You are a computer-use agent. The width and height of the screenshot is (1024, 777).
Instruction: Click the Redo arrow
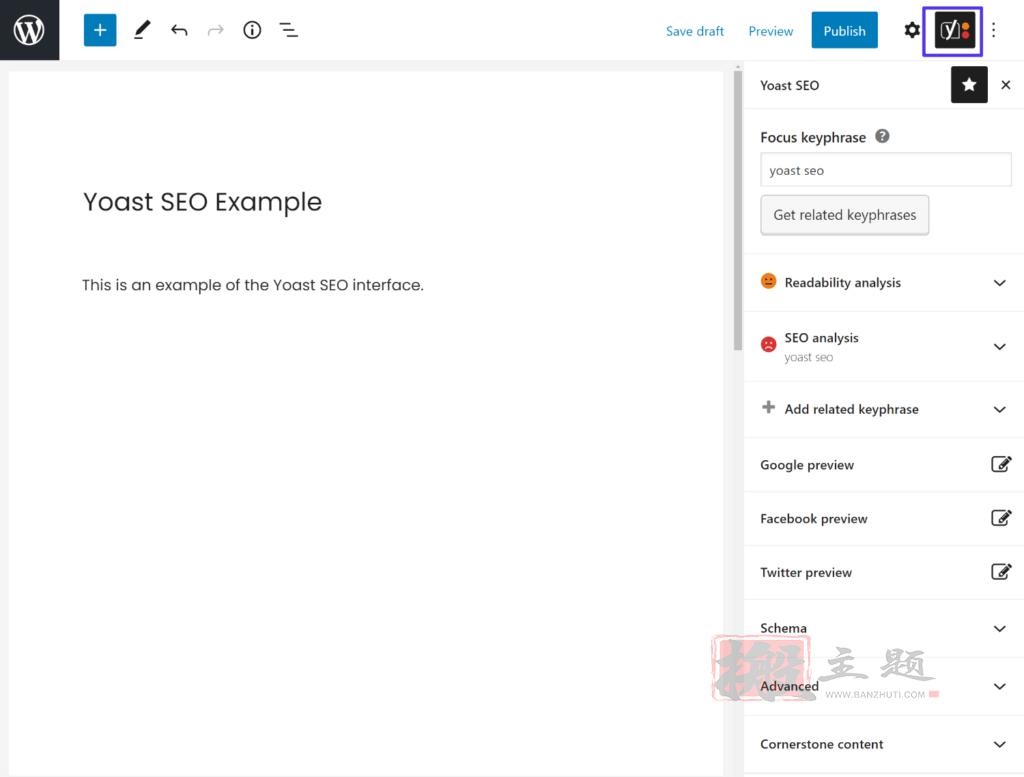(x=216, y=30)
